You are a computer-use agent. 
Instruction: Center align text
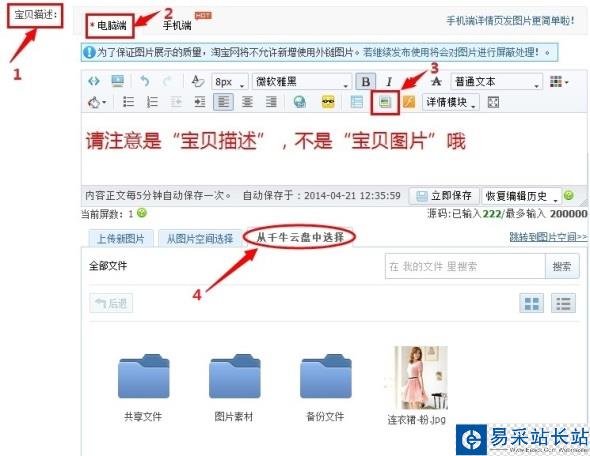[247, 102]
